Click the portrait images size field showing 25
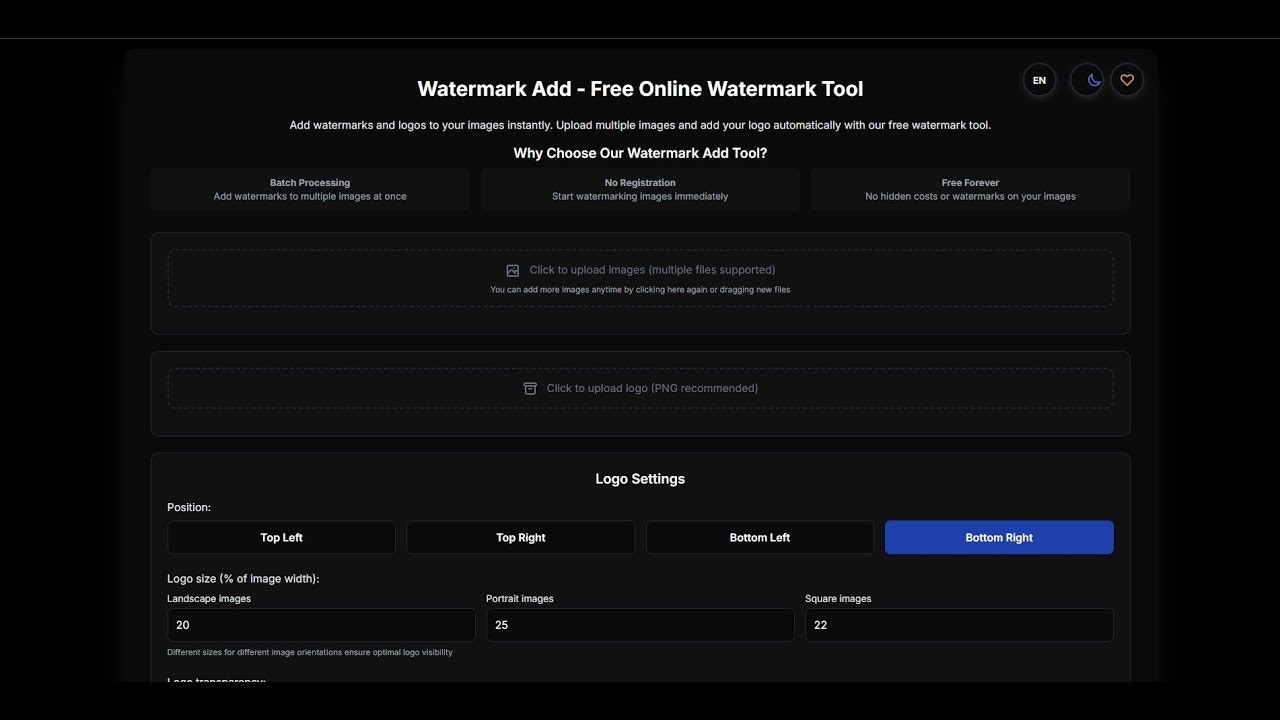The width and height of the screenshot is (1280, 720). [x=640, y=625]
